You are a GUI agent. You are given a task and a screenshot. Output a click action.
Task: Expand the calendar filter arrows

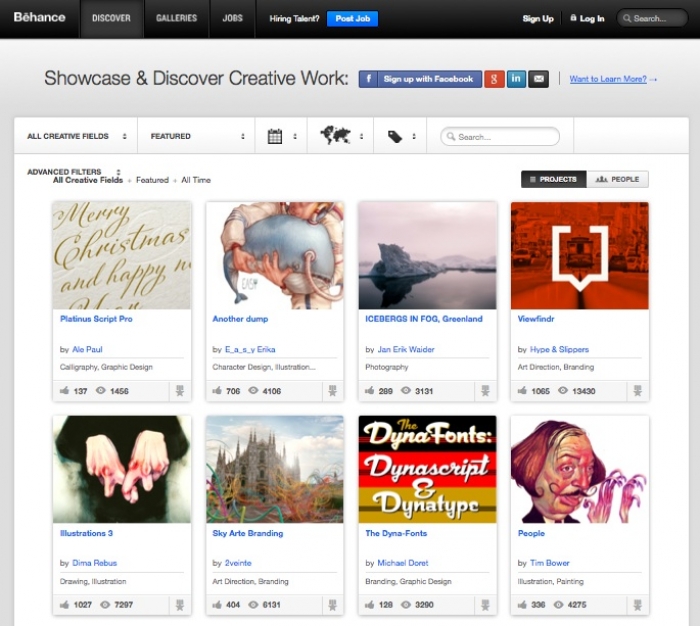click(x=295, y=136)
